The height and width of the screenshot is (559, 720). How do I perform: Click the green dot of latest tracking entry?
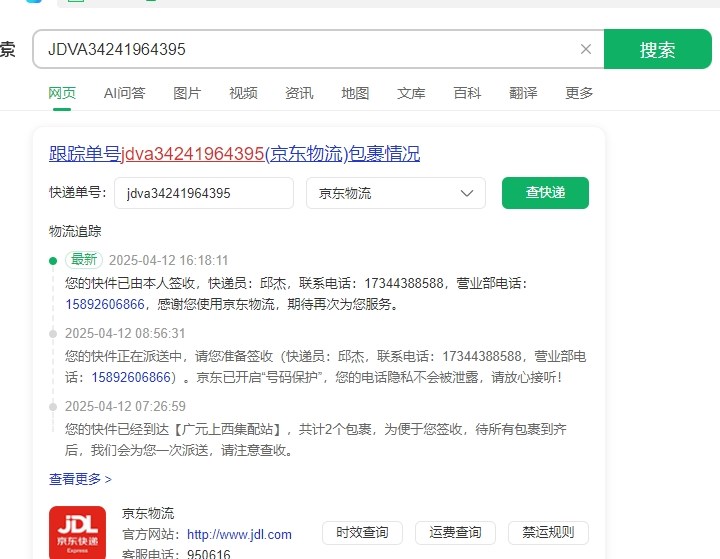coord(53,261)
